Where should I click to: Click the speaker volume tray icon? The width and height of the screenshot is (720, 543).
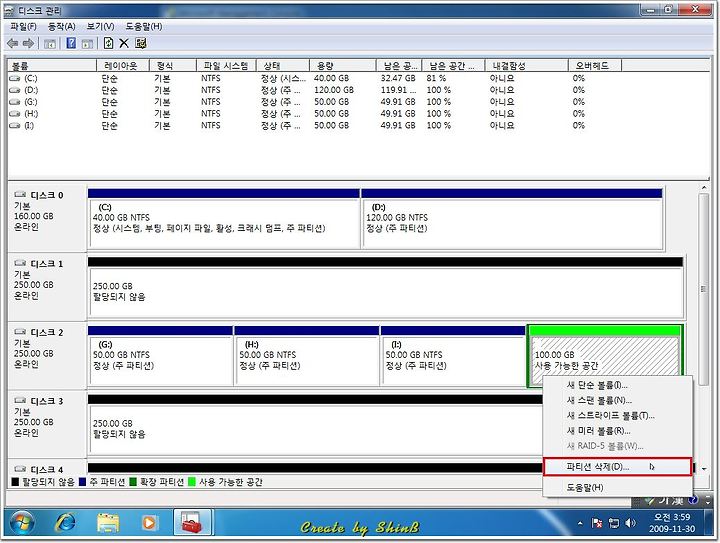click(x=630, y=523)
